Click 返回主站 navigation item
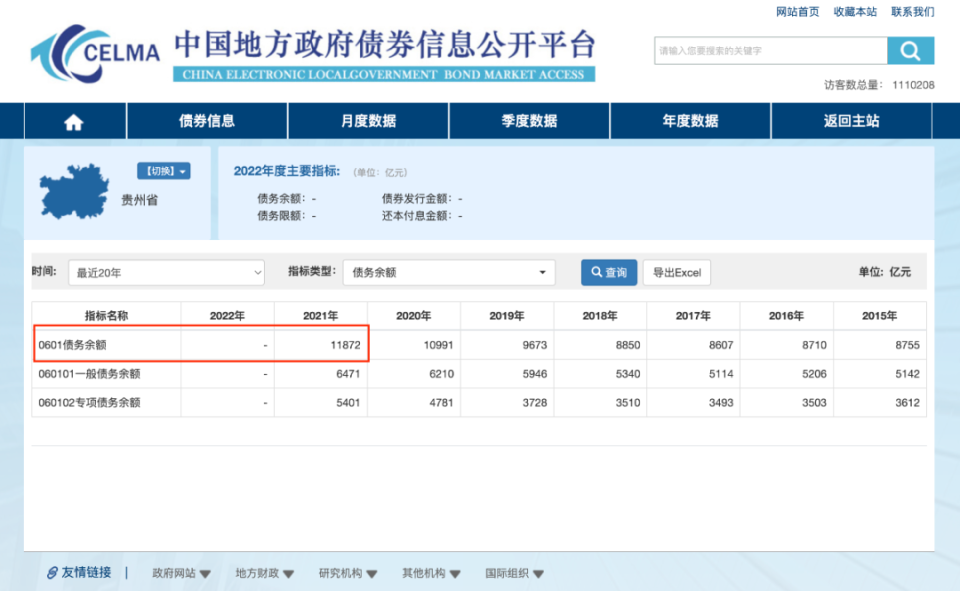960x591 pixels. tap(851, 121)
